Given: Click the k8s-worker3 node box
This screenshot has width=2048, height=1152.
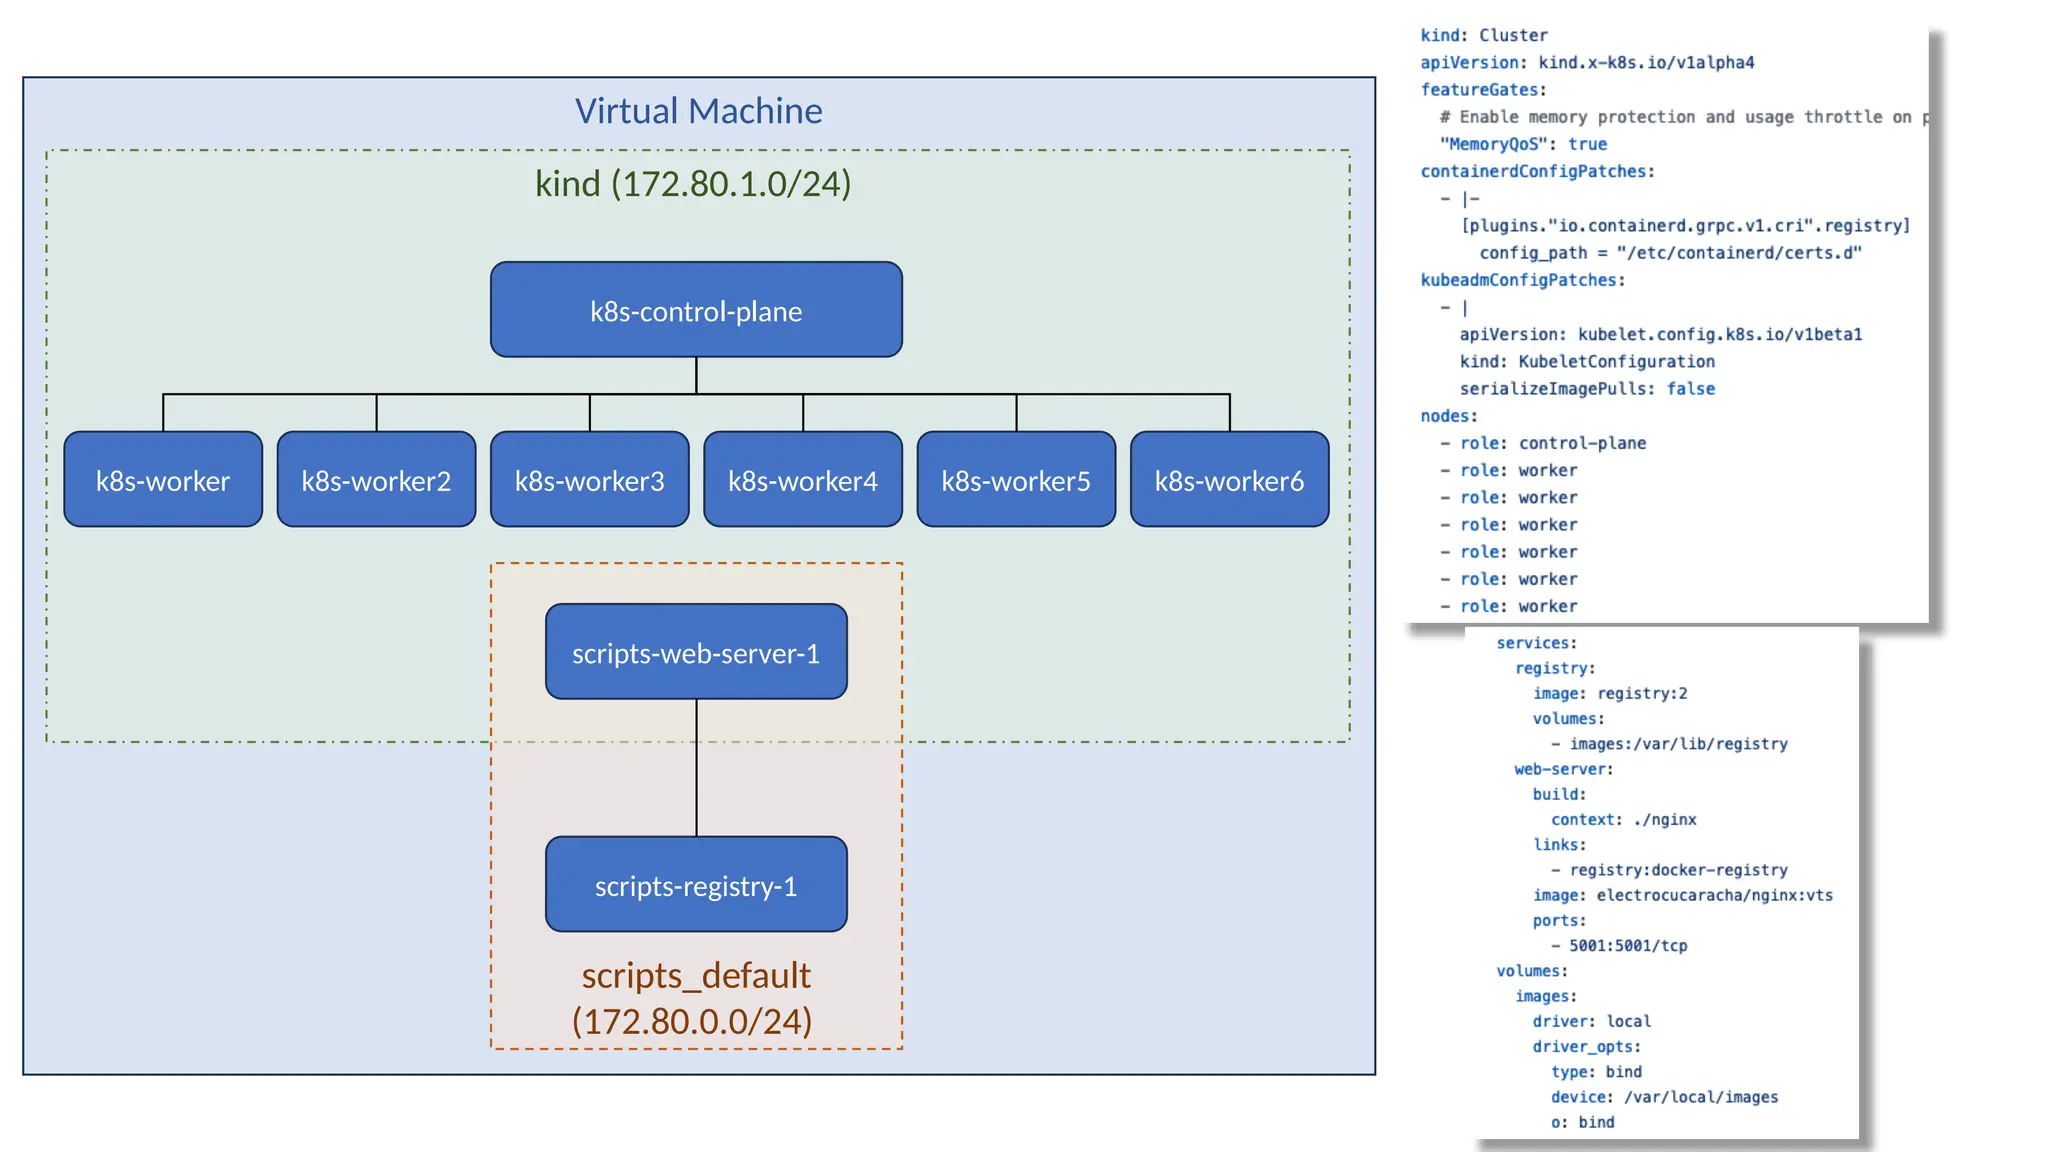Looking at the screenshot, I should coord(589,481).
